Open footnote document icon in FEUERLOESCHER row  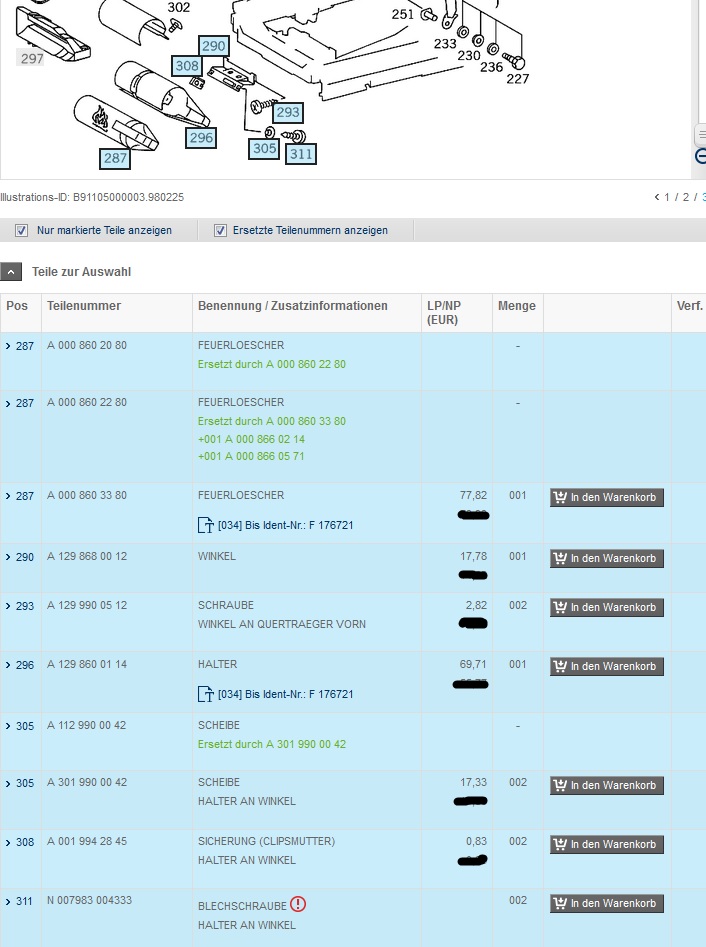tap(207, 525)
